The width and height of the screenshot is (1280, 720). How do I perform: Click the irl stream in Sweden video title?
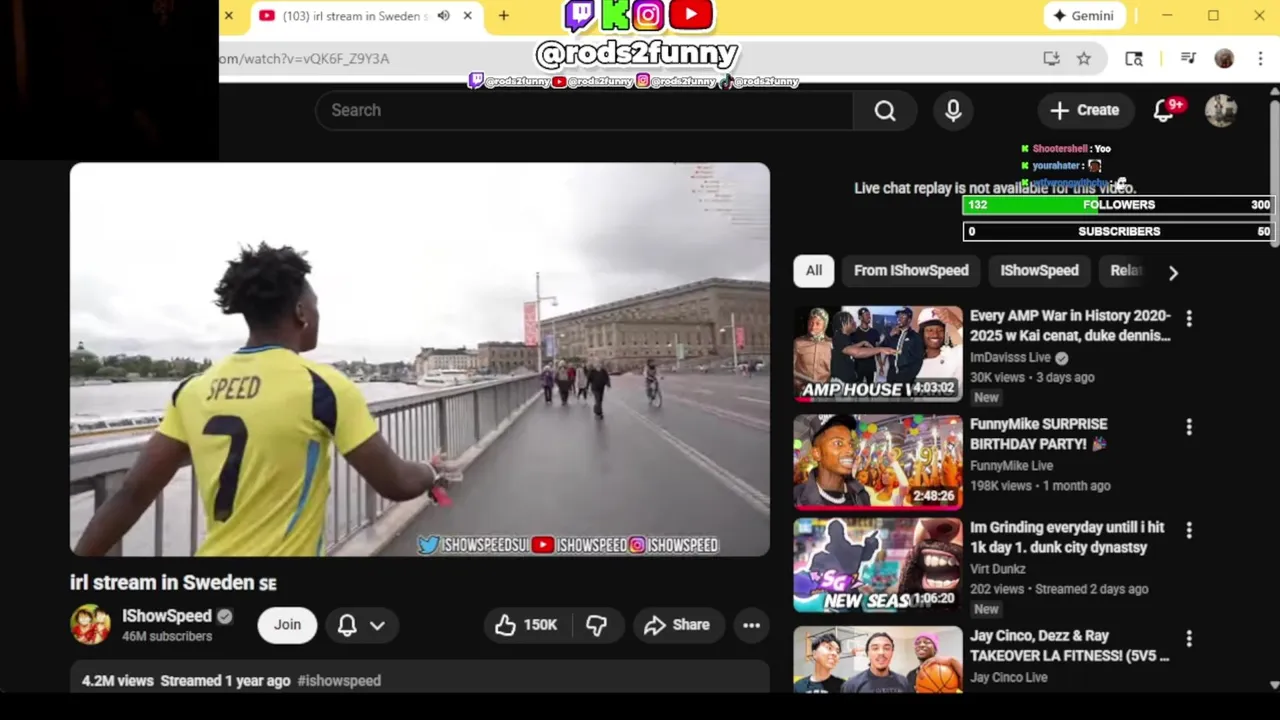[173, 583]
